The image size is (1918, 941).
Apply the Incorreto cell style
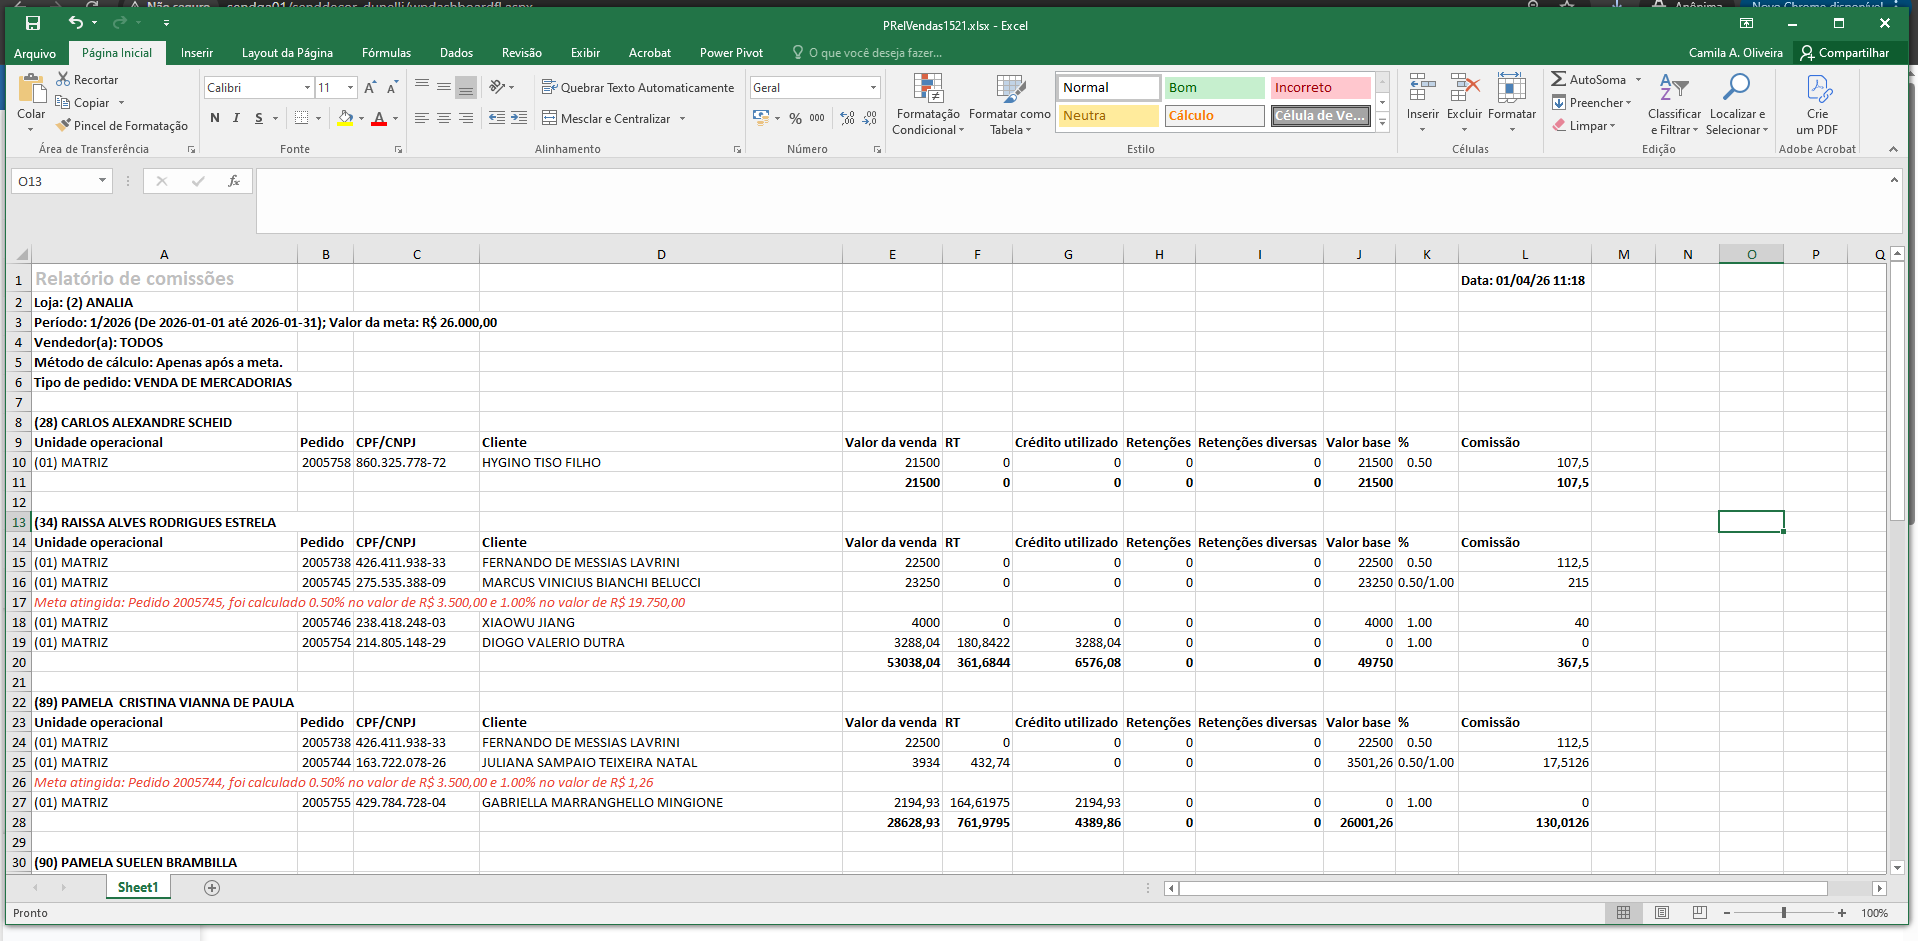pos(1320,88)
